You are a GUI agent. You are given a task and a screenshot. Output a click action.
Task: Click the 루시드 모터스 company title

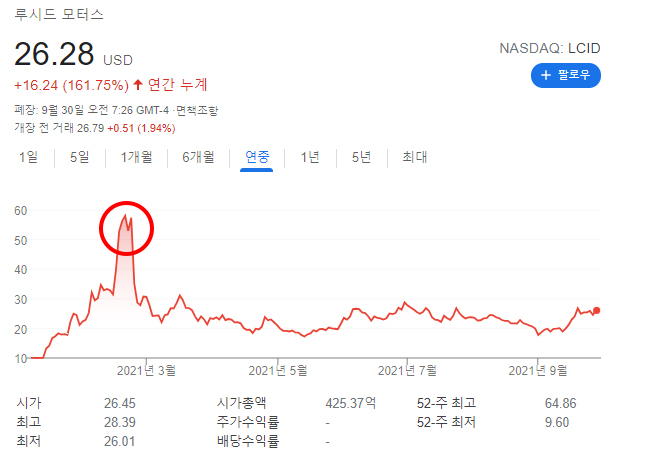pyautogui.click(x=59, y=15)
